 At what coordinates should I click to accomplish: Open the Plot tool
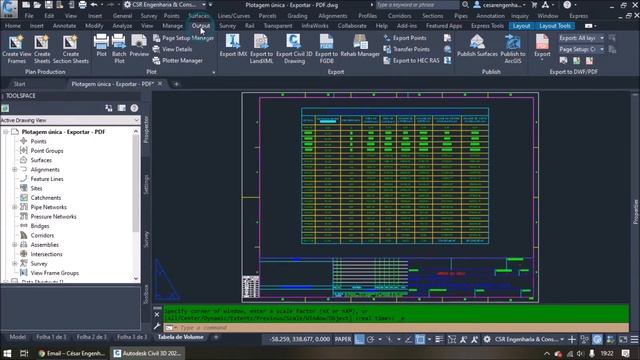[101, 46]
